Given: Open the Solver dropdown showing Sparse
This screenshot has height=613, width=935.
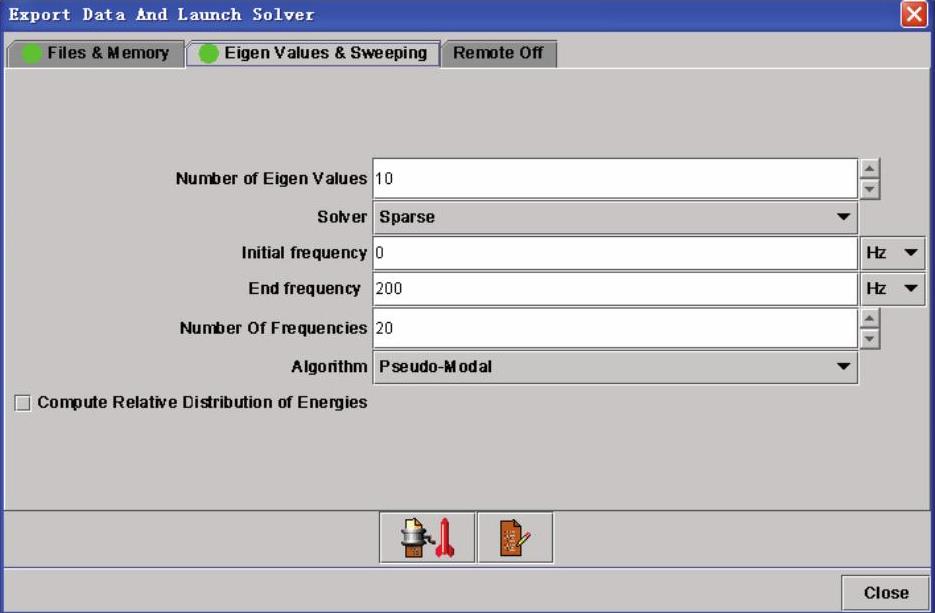Looking at the screenshot, I should pyautogui.click(x=615, y=217).
